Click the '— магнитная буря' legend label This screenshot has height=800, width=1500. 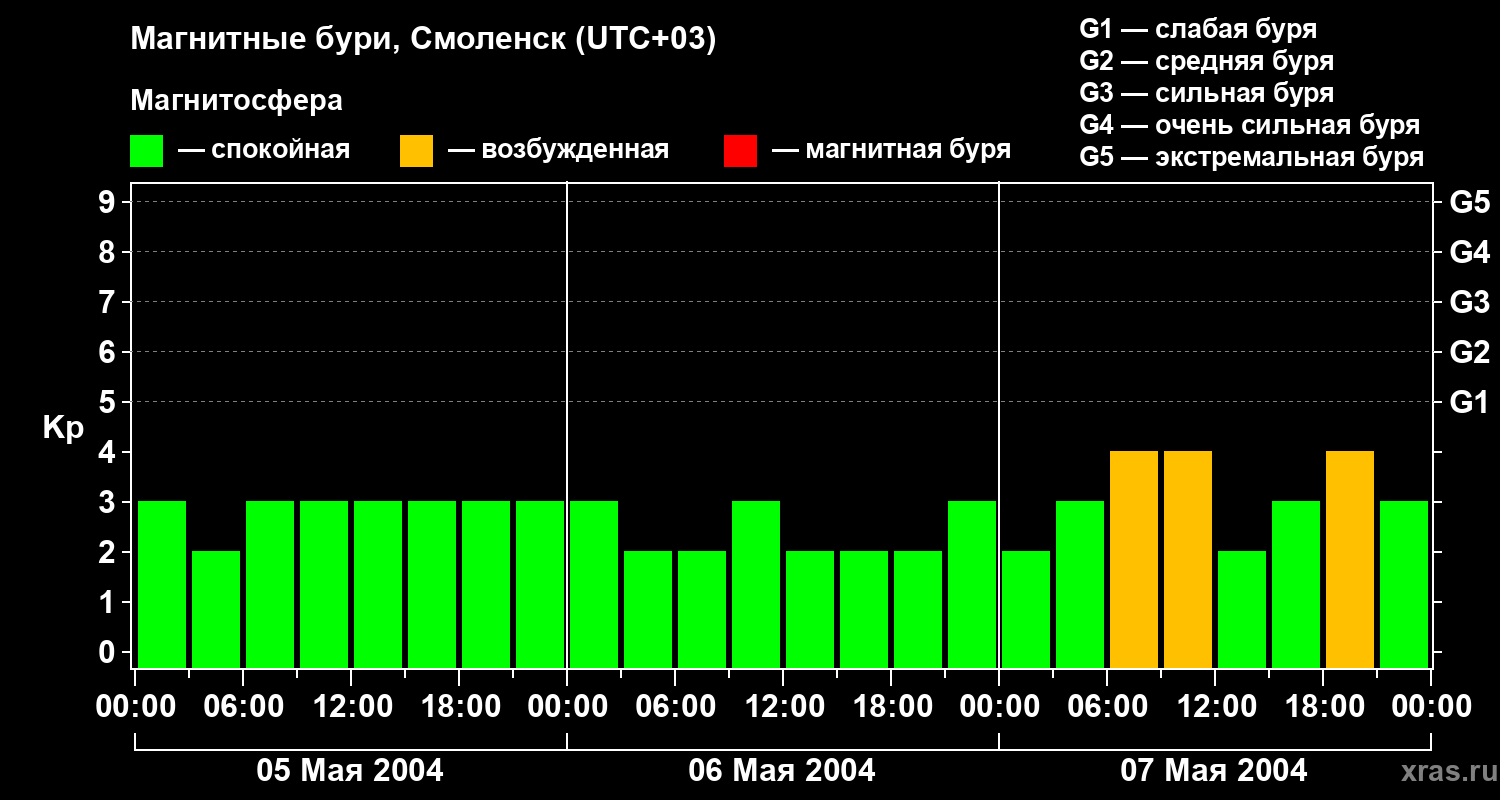891,150
